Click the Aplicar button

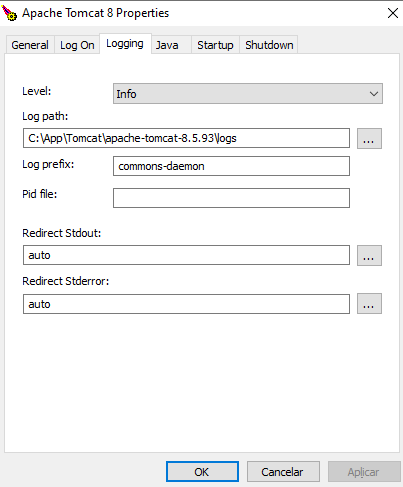[364, 472]
